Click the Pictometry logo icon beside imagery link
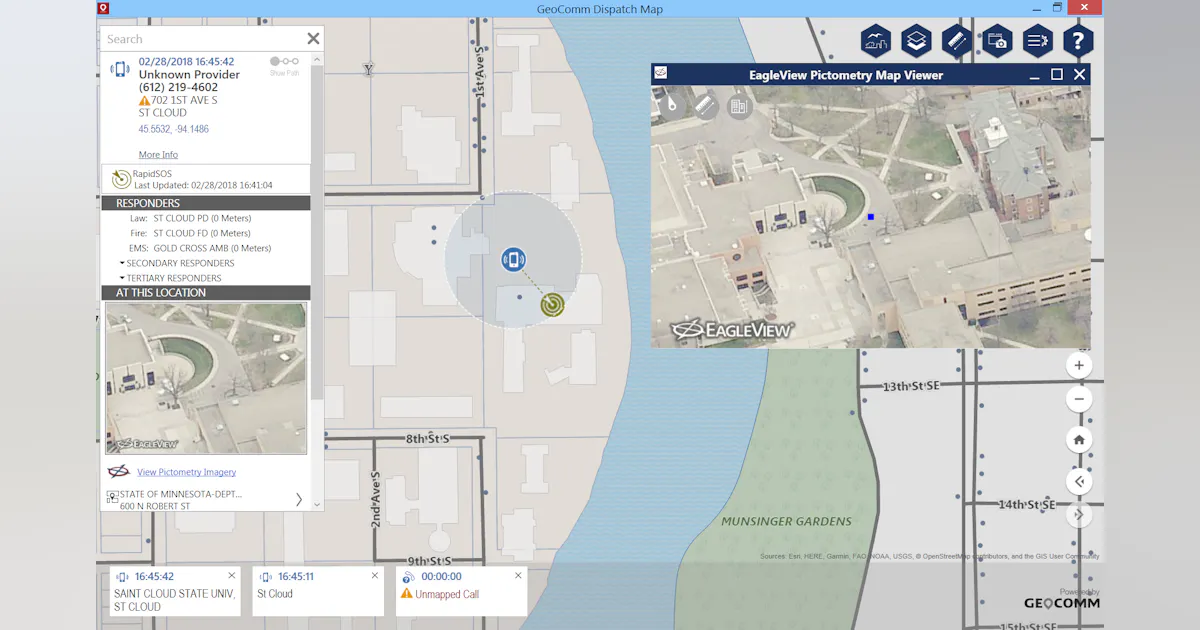 (x=119, y=472)
